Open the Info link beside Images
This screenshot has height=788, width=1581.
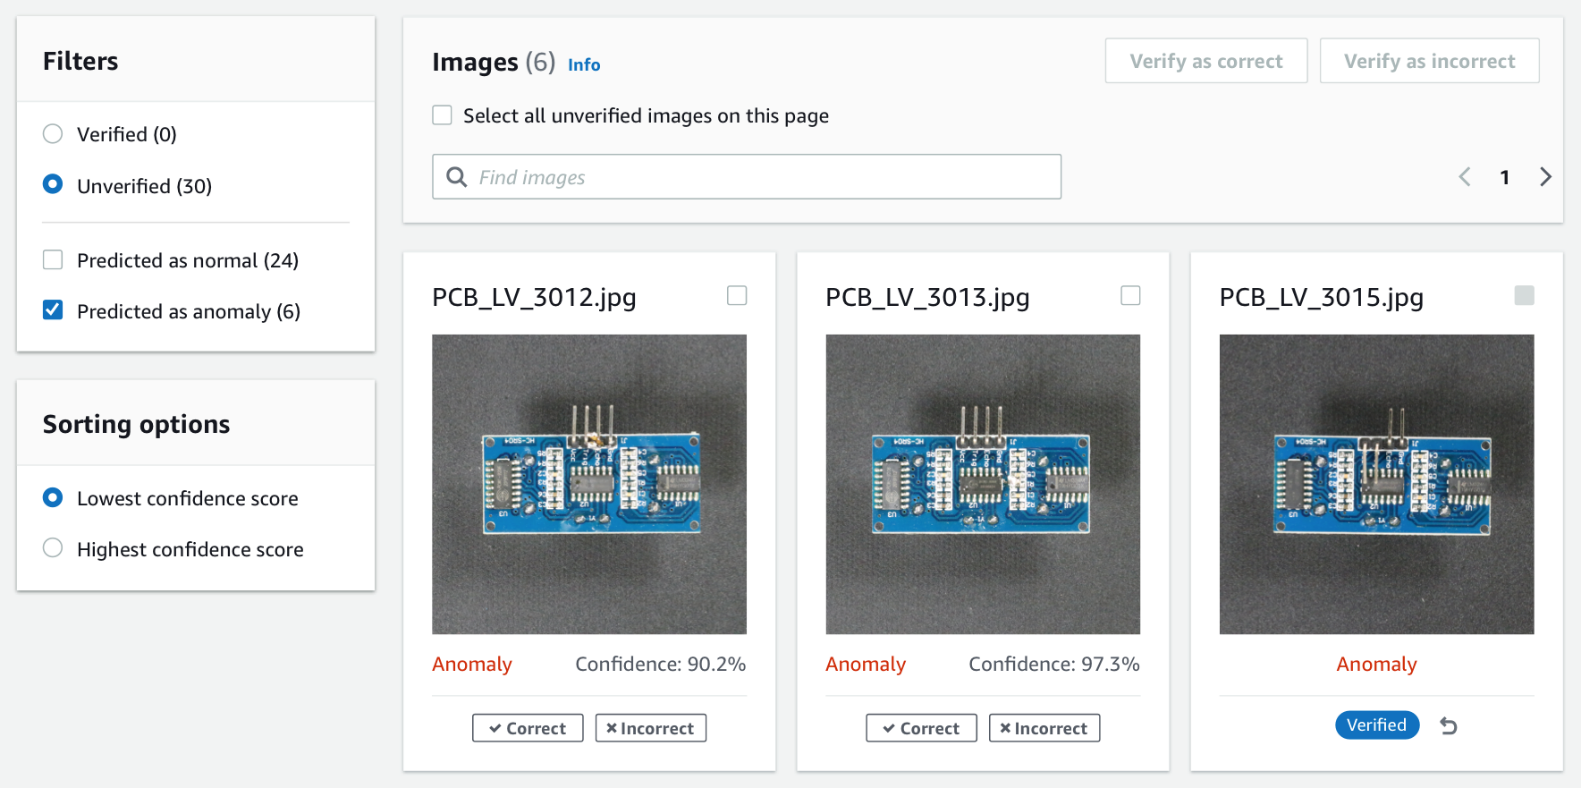click(x=584, y=65)
